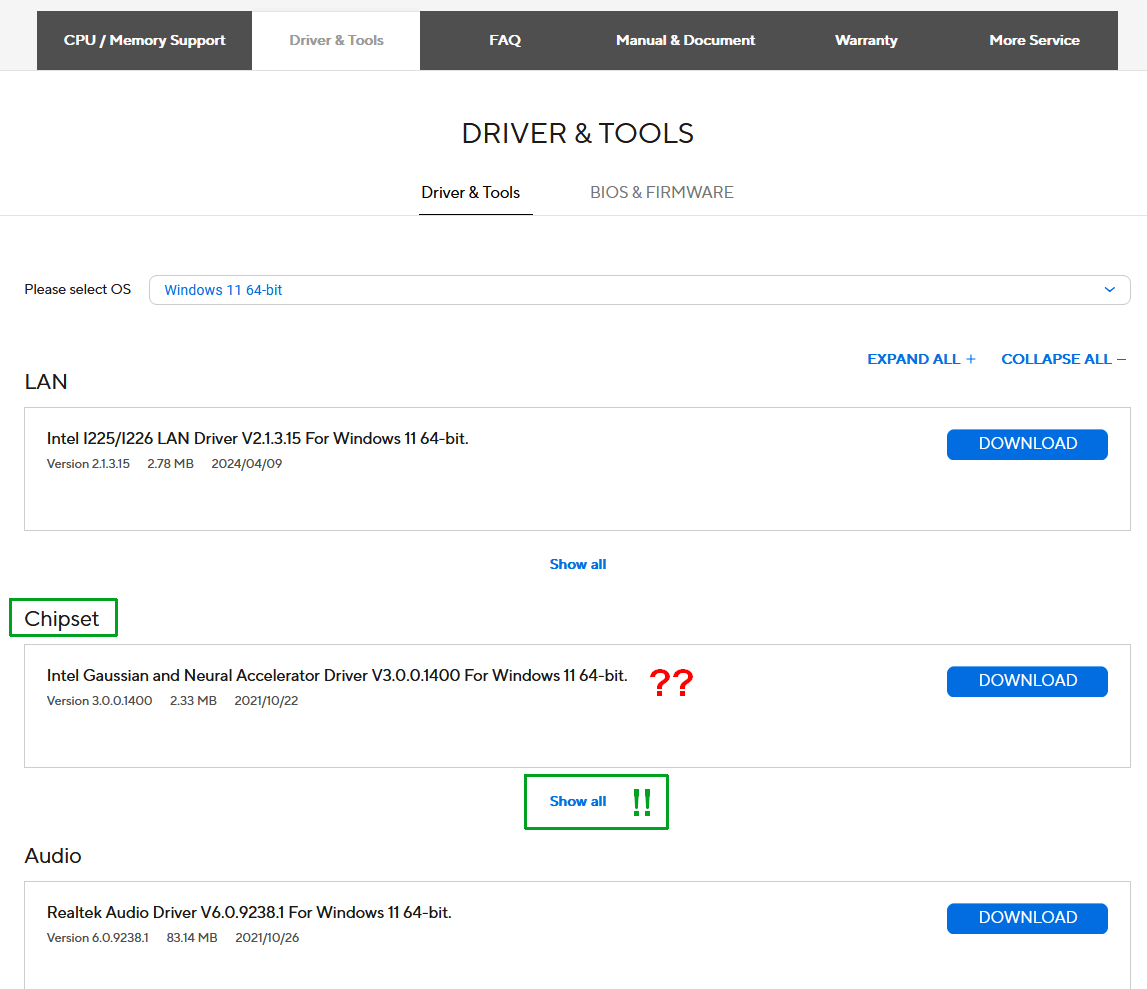
Task: Download the Realtek Audio Driver
Action: pyautogui.click(x=1027, y=918)
